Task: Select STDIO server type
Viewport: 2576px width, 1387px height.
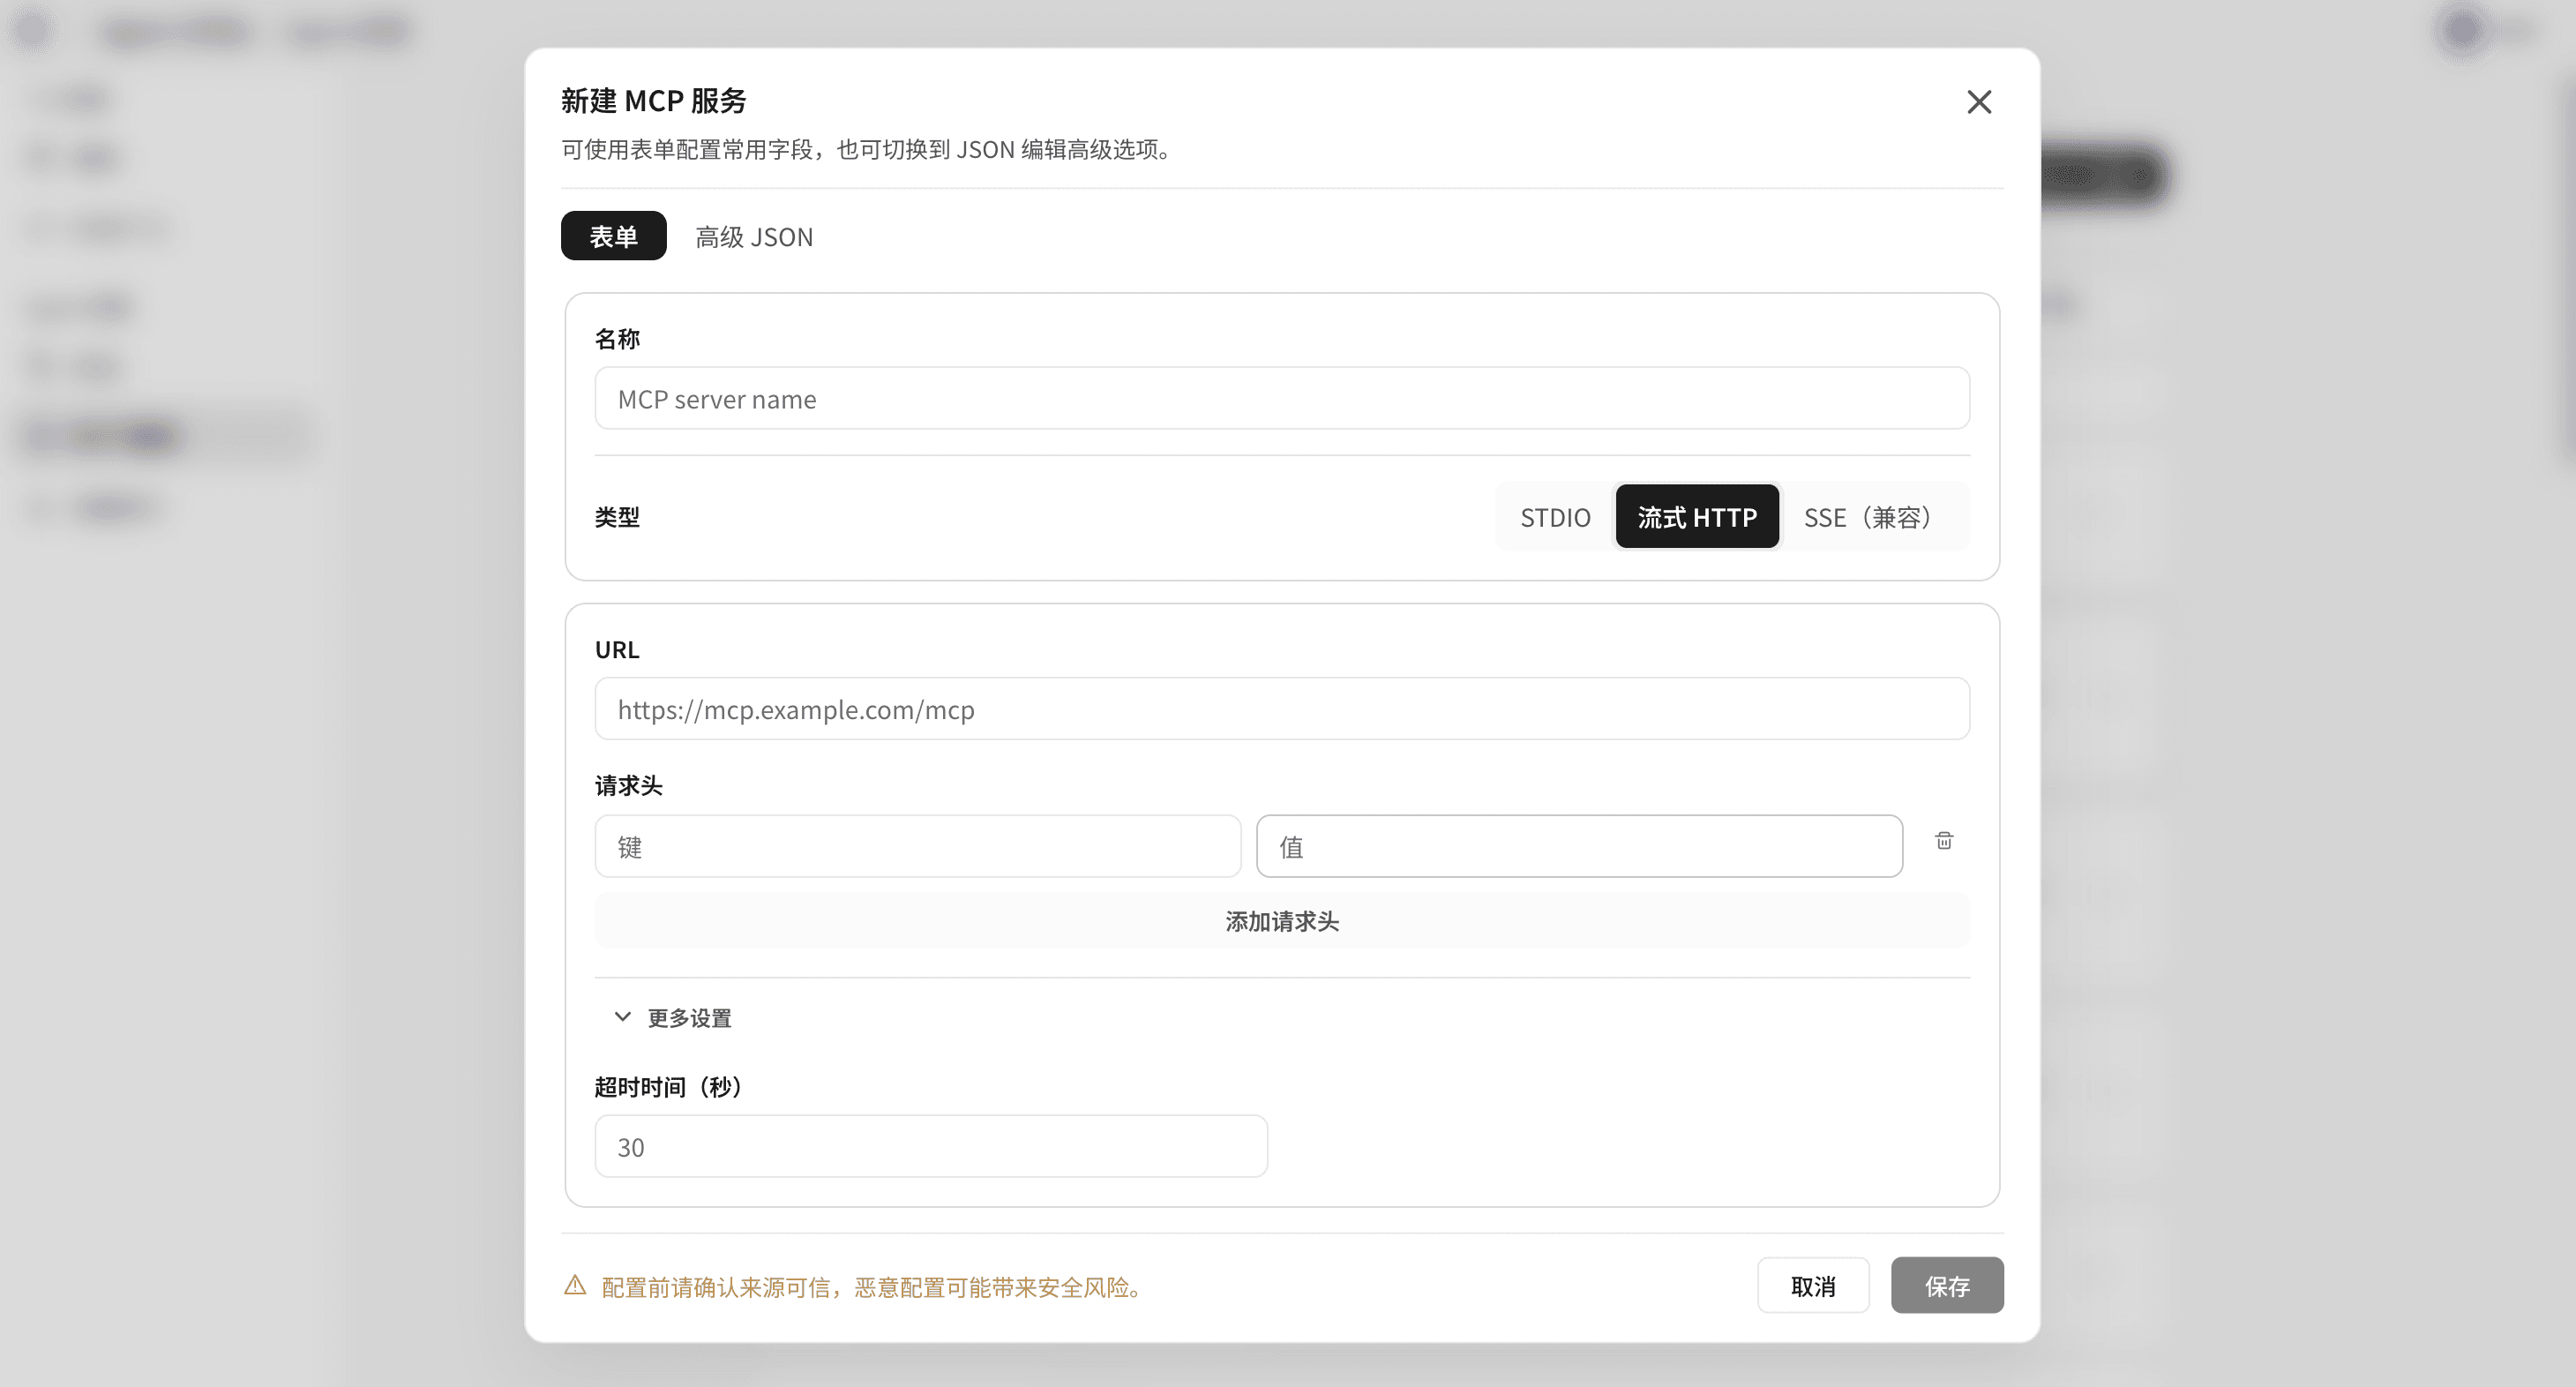Action: coord(1555,517)
